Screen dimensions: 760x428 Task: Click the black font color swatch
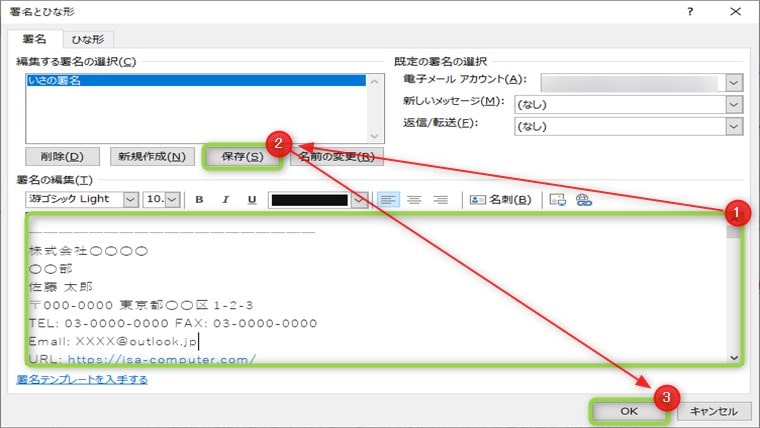coord(310,200)
